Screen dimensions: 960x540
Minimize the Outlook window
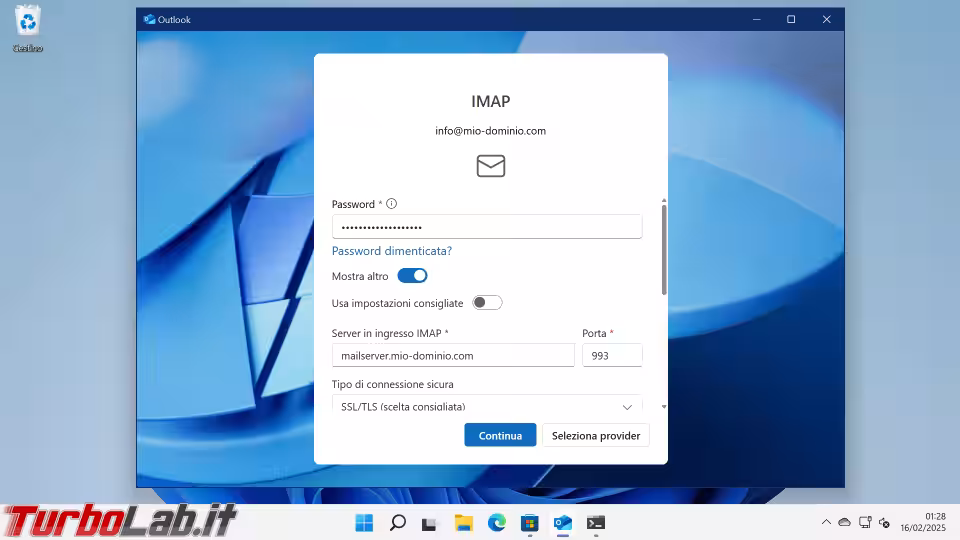coord(757,20)
